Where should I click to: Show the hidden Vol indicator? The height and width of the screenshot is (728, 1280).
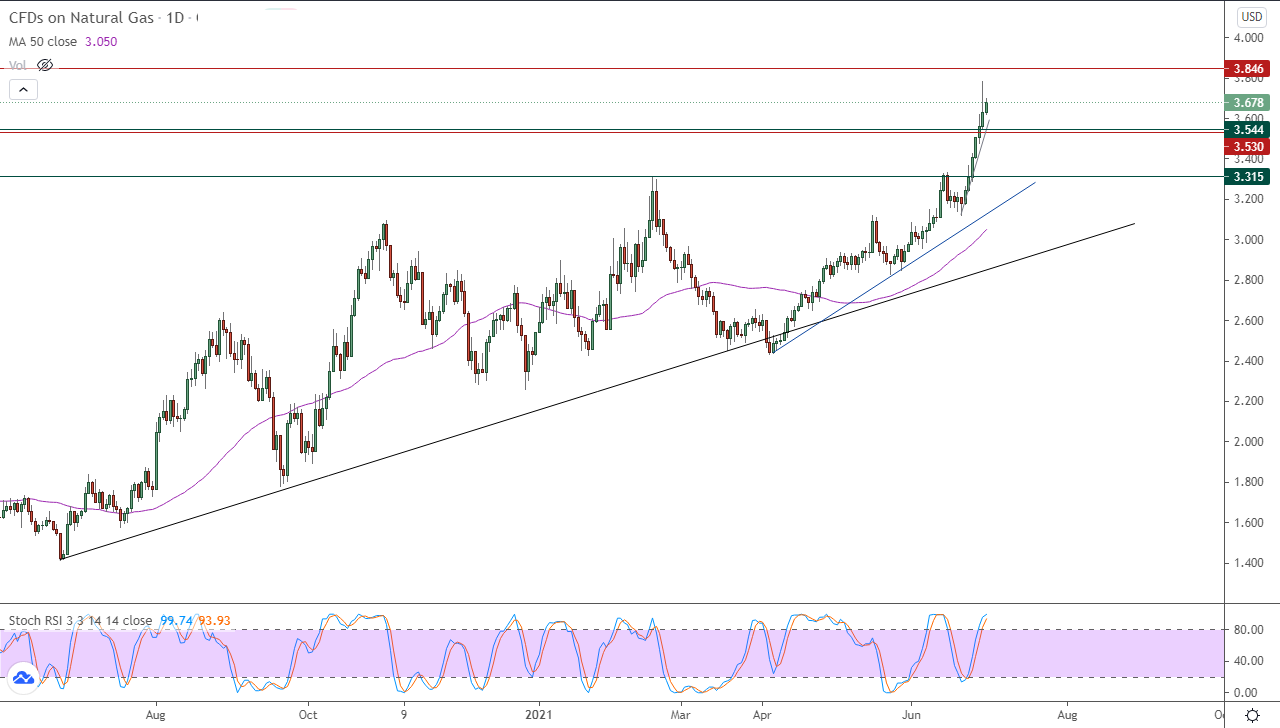(x=45, y=65)
